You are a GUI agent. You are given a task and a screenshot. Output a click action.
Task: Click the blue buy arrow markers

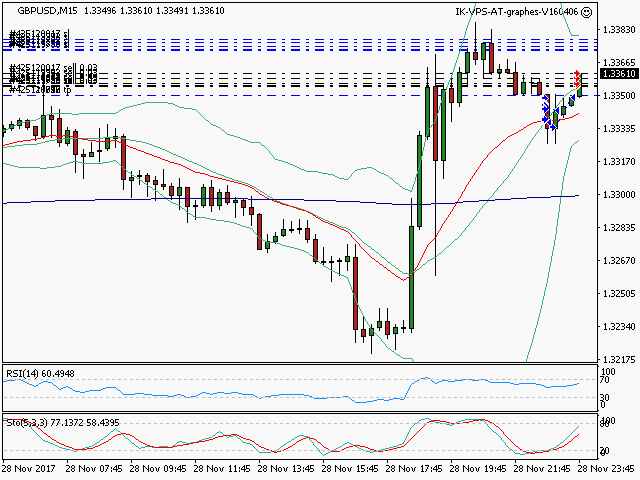[546, 113]
